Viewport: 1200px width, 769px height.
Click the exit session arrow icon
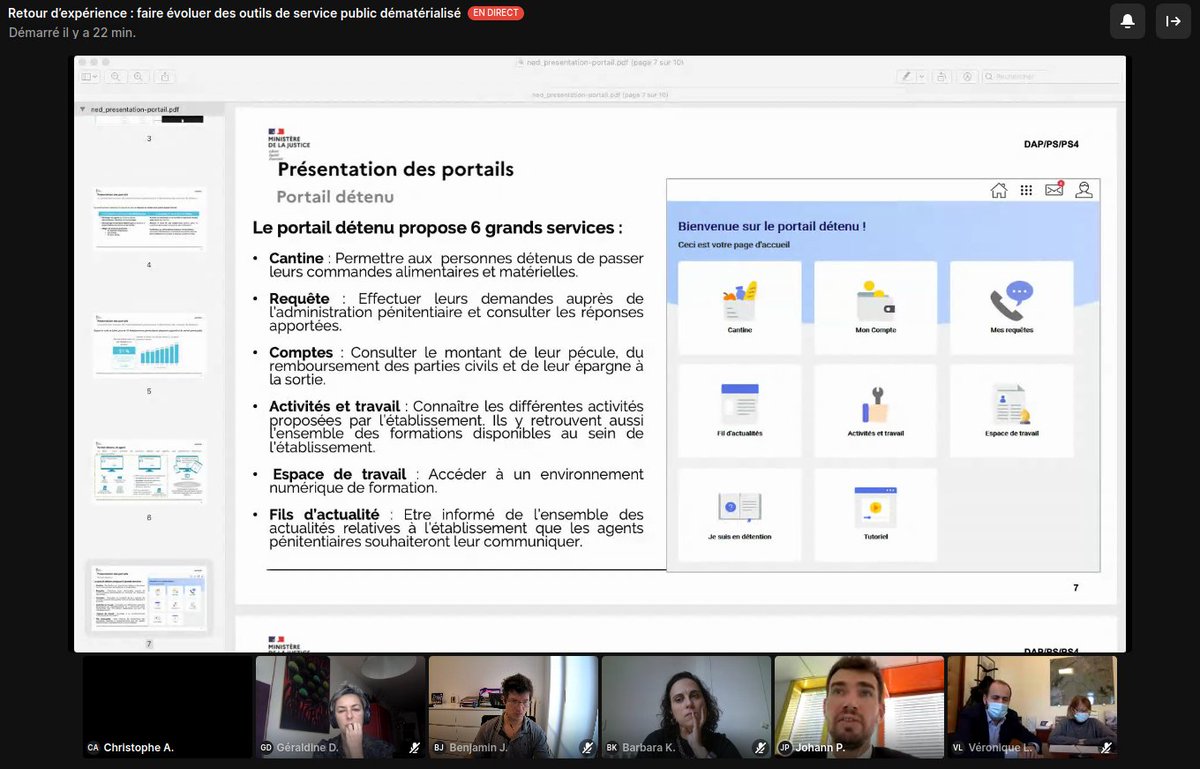click(1173, 21)
